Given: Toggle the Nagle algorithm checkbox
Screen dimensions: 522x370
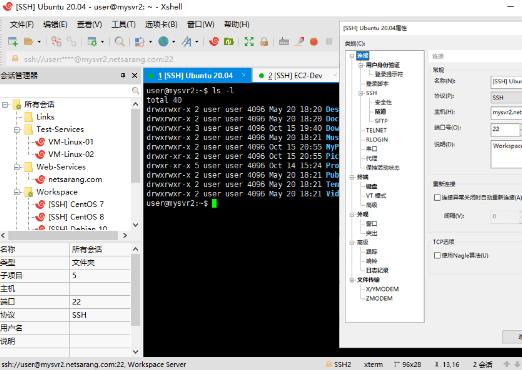Looking at the screenshot, I should 437,255.
